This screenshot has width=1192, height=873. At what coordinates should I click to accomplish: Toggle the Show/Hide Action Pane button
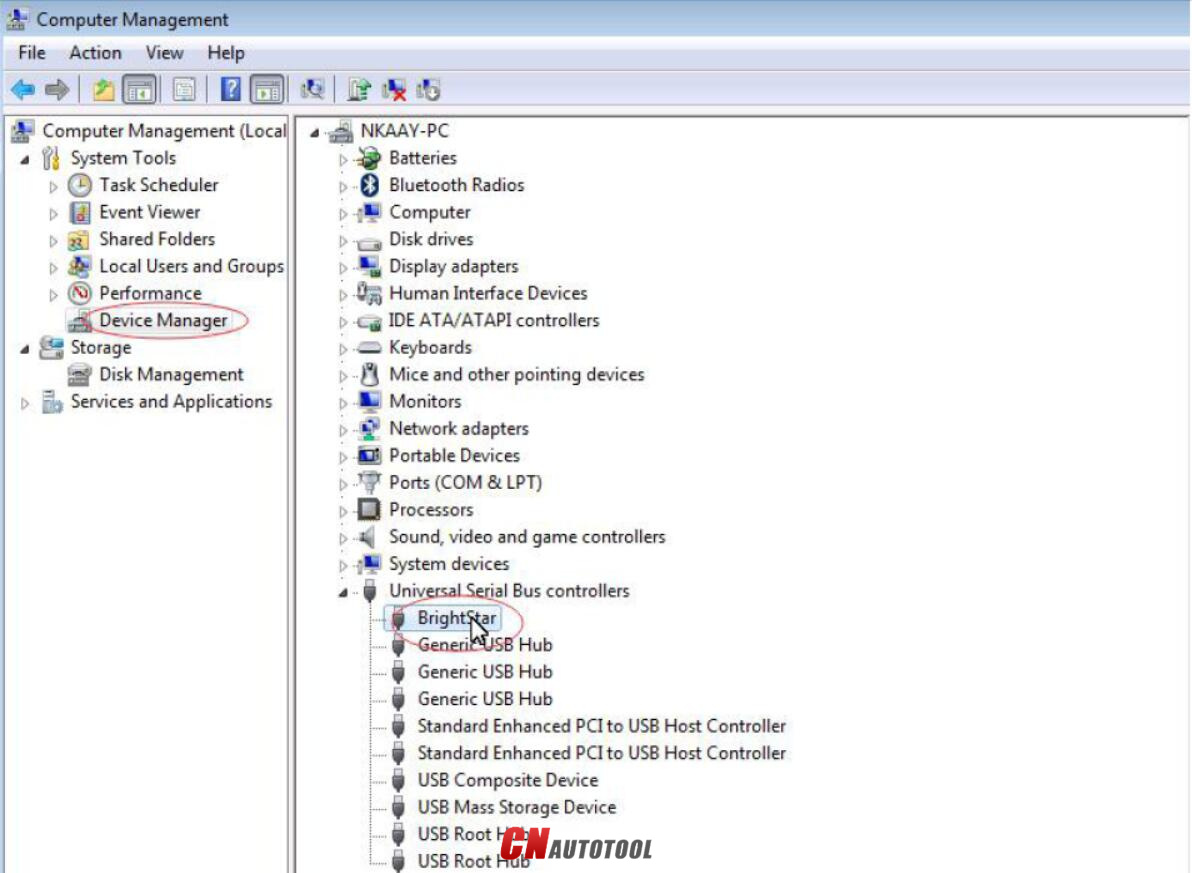coord(267,90)
